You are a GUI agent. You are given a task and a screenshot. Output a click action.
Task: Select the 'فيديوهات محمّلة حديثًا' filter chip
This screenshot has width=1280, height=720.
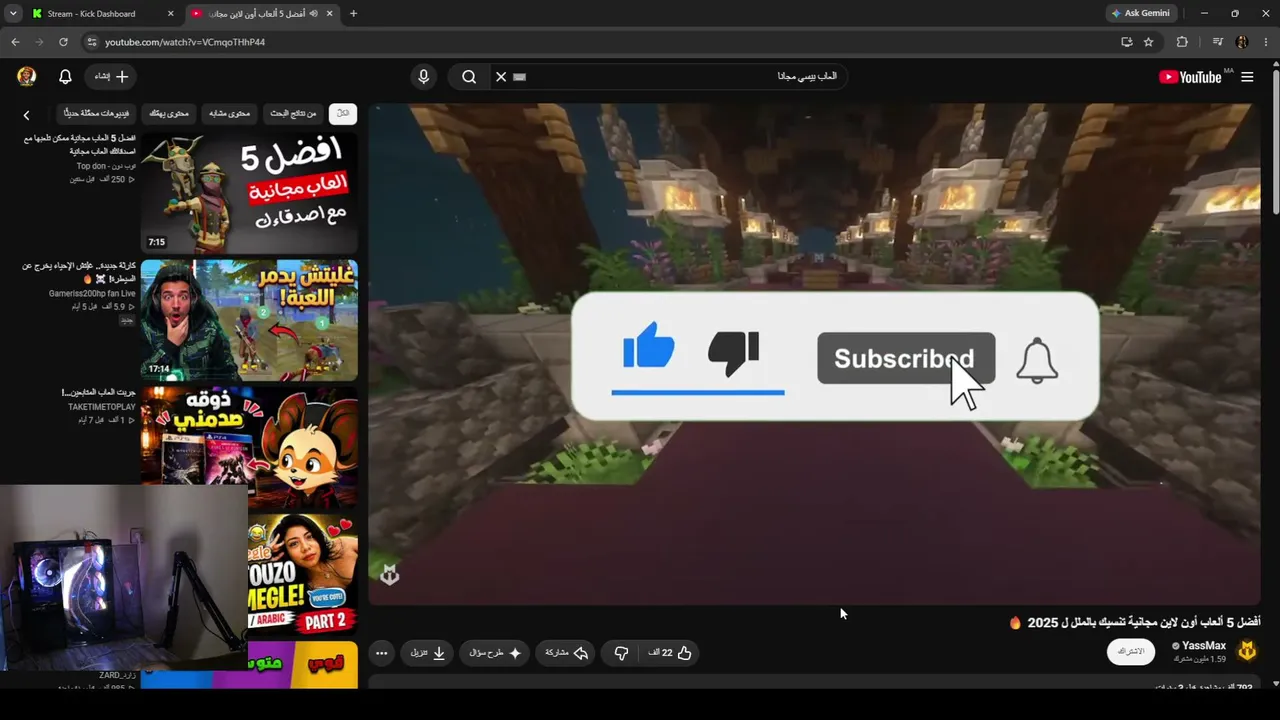click(x=96, y=113)
